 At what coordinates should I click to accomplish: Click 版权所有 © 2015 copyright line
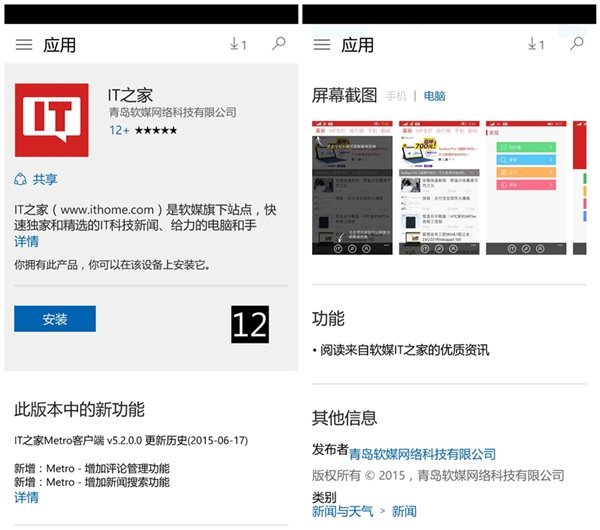click(438, 476)
